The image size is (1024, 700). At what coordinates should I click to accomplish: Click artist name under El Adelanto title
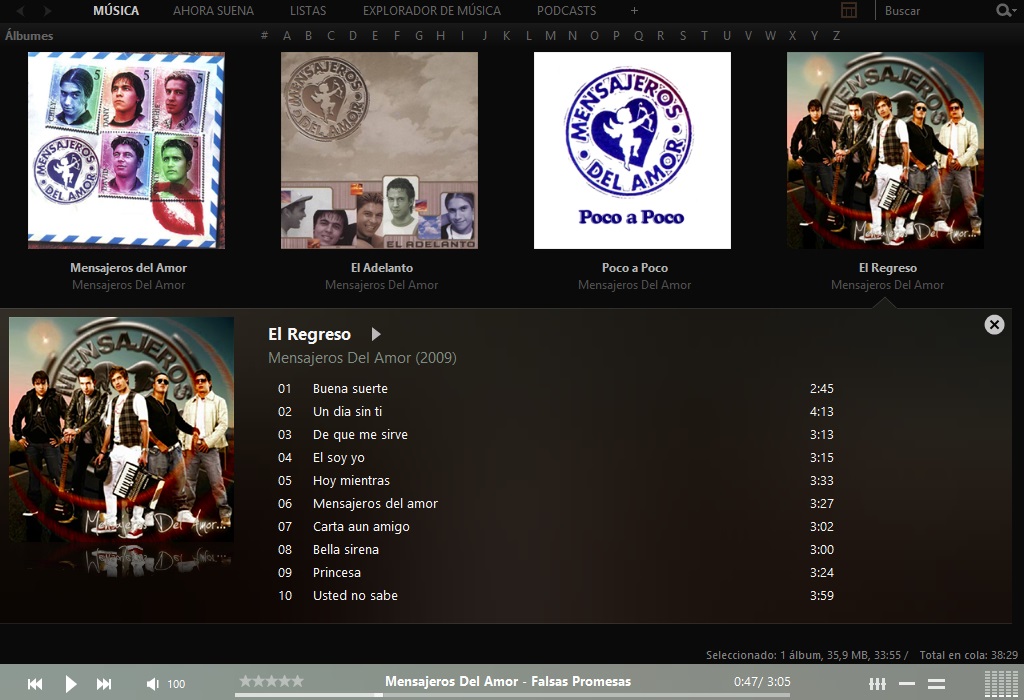click(x=381, y=285)
